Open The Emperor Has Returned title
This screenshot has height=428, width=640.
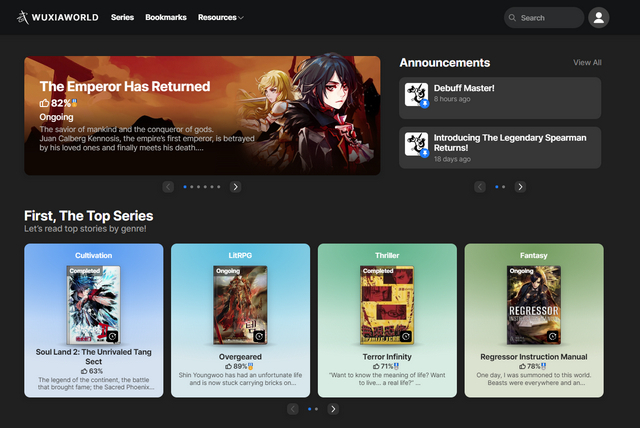click(125, 86)
